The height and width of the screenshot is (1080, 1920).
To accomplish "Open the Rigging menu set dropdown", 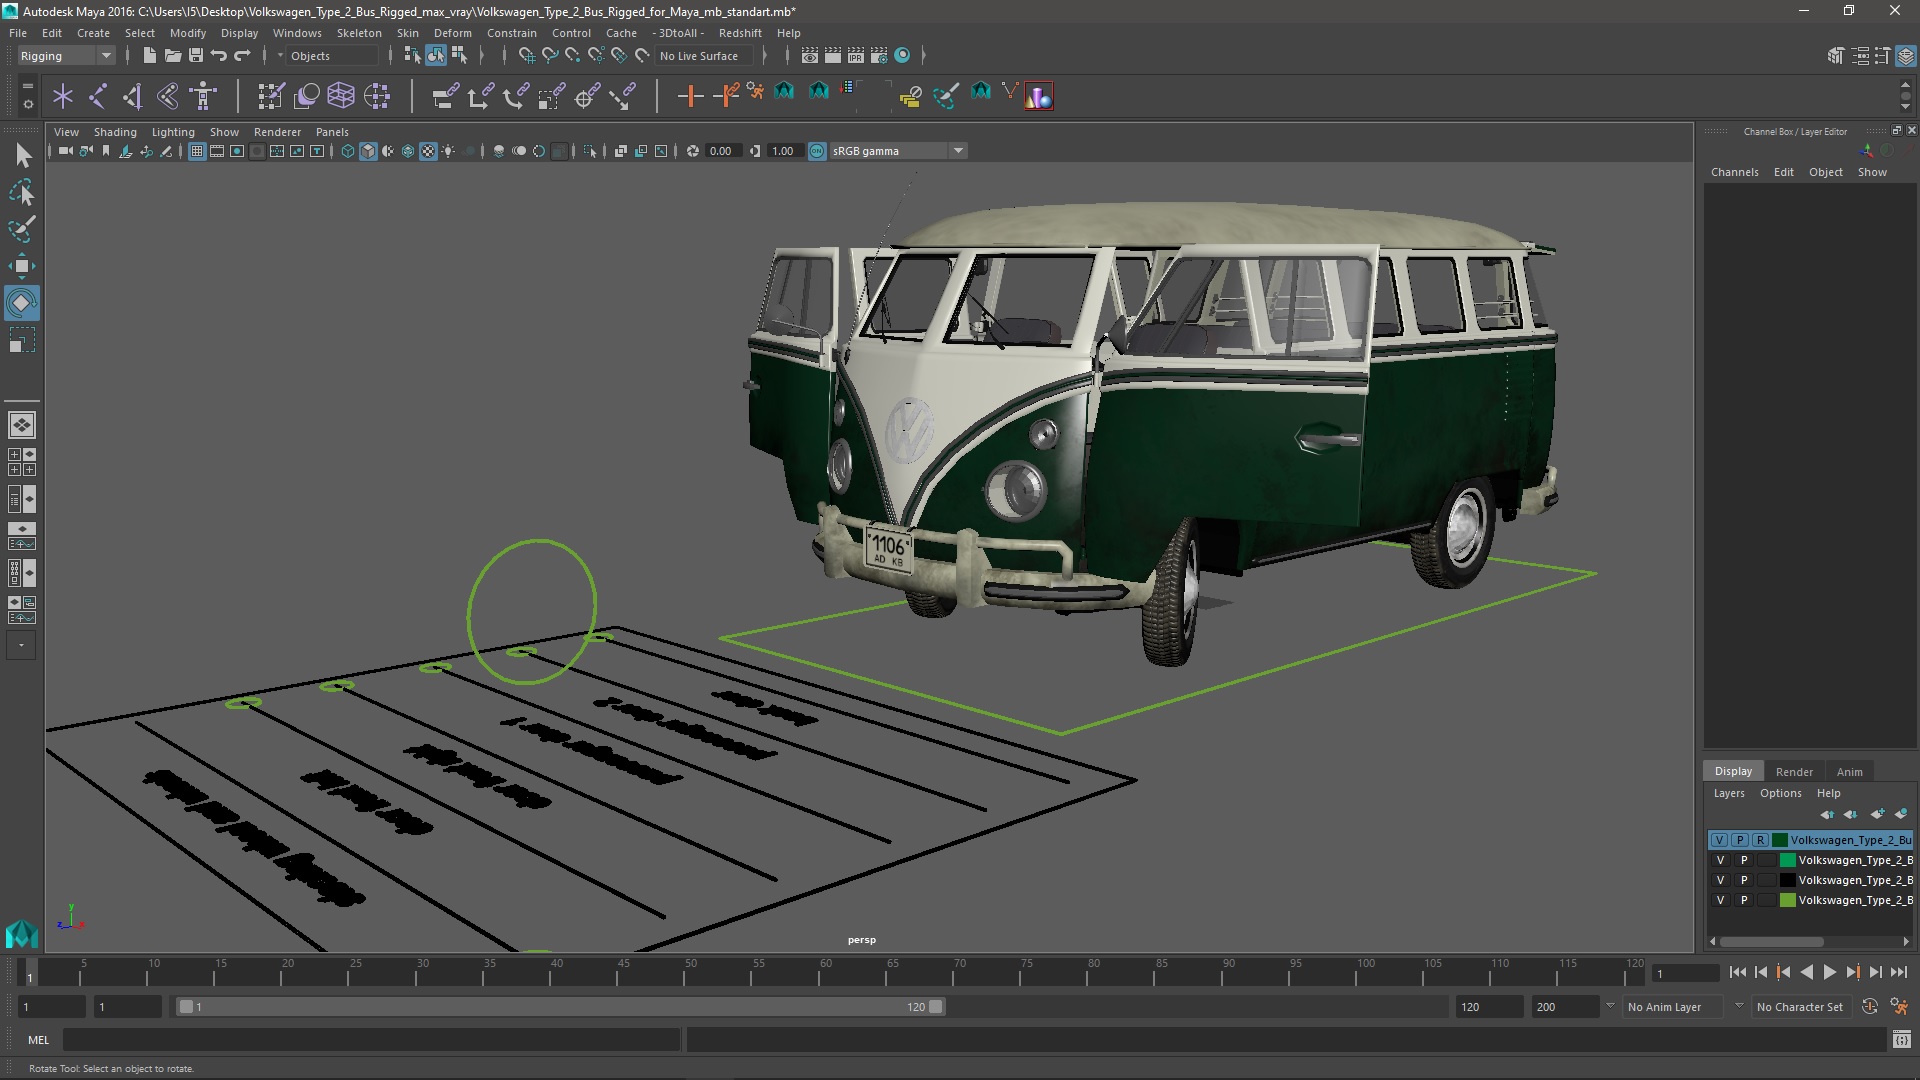I will pyautogui.click(x=66, y=56).
